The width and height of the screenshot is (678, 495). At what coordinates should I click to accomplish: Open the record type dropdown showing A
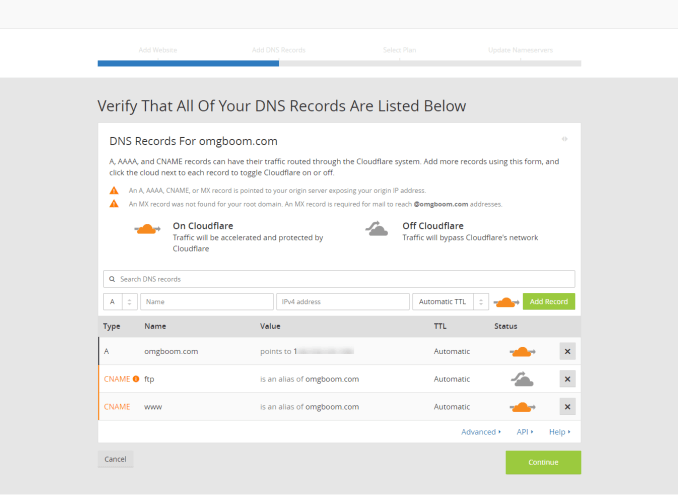[120, 302]
